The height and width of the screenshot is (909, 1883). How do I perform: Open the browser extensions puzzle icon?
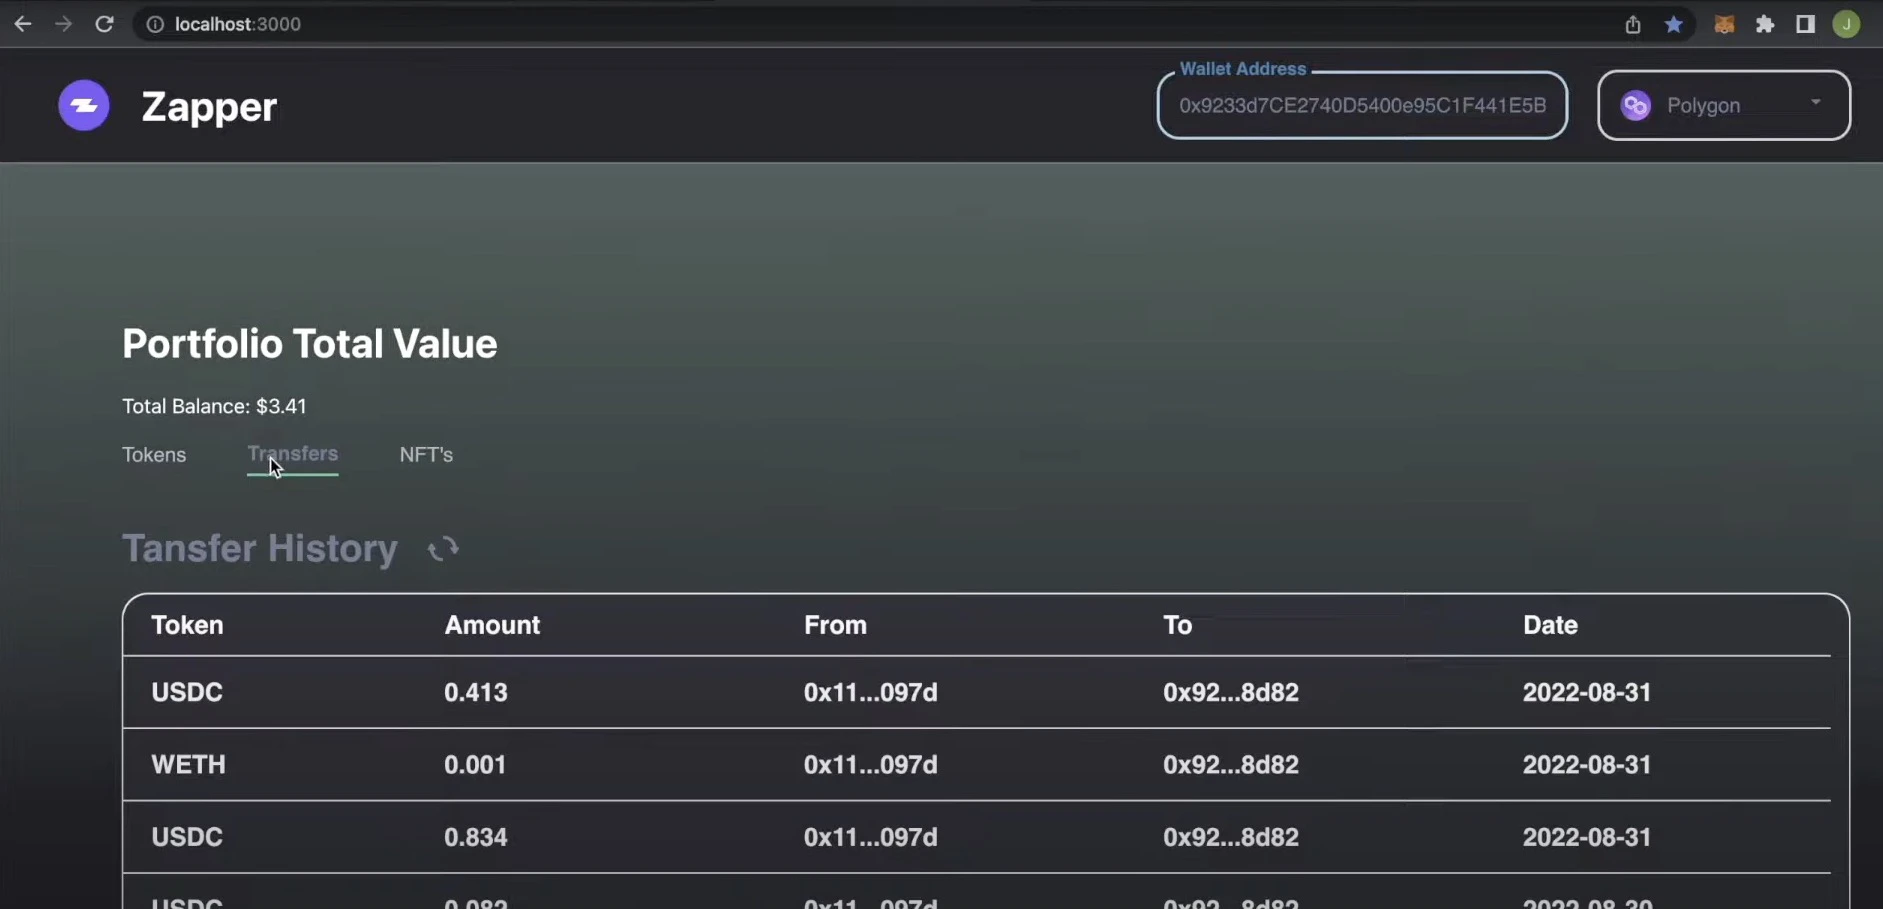(1765, 24)
